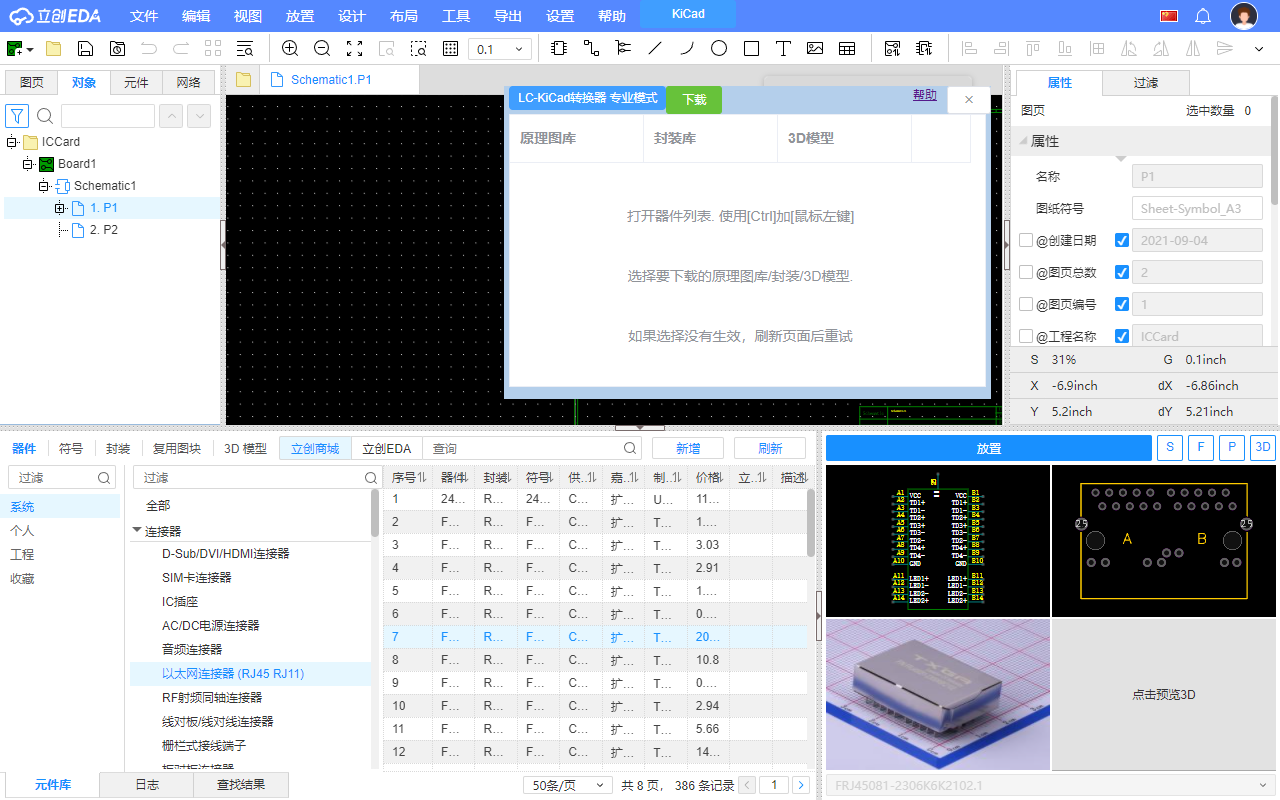The image size is (1280, 800).
Task: Toggle the @图页总数 left checkbox
Action: click(x=1026, y=272)
